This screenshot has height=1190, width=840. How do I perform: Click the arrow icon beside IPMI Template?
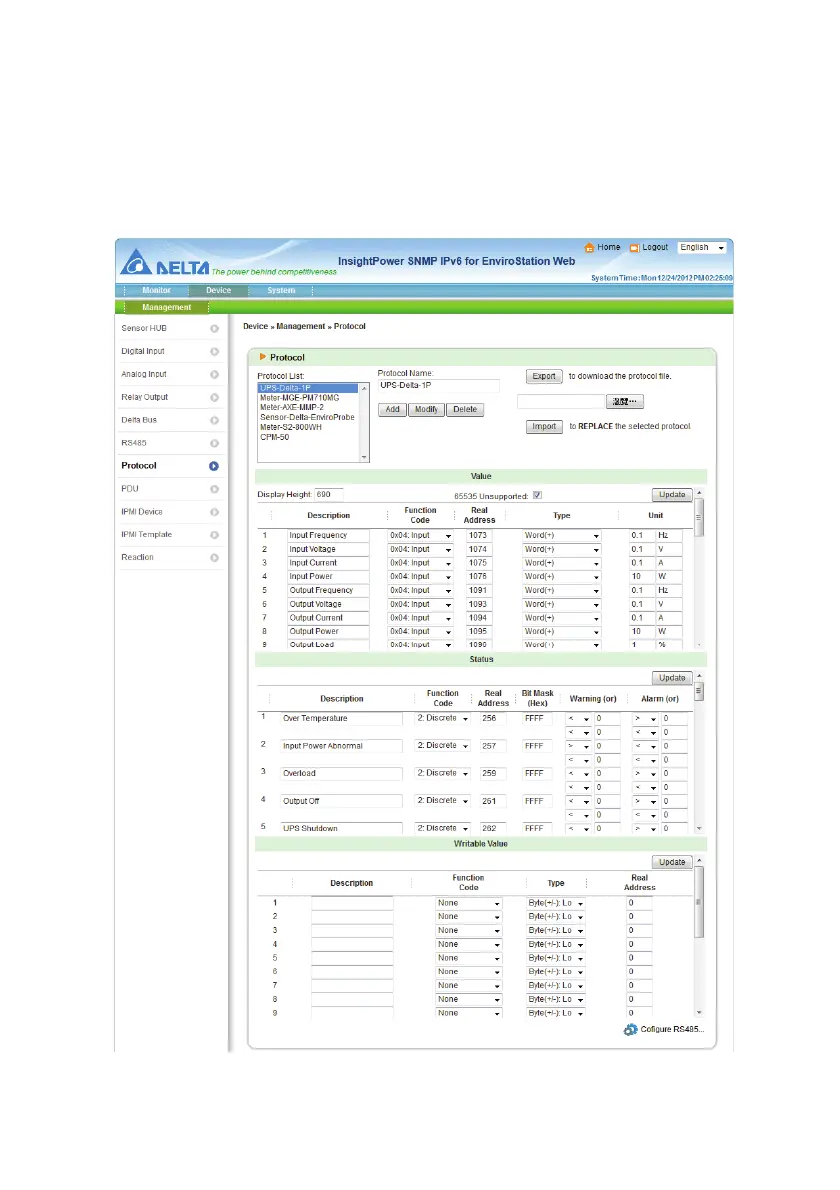tap(214, 535)
